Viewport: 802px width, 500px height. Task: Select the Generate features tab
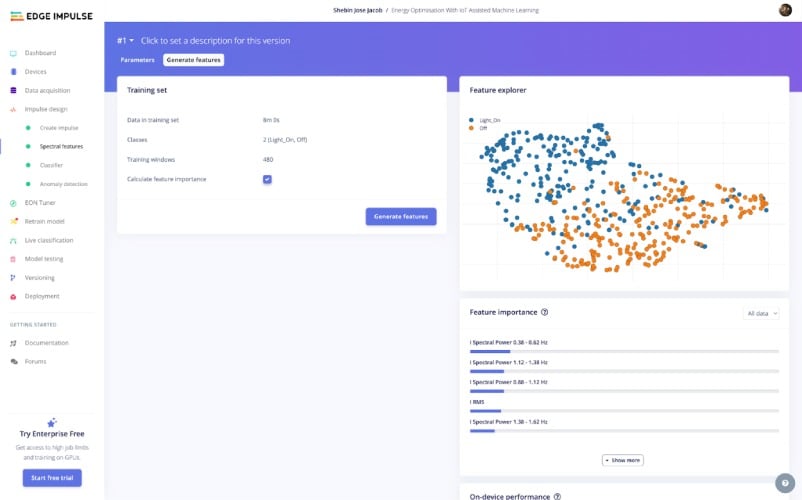[x=193, y=60]
